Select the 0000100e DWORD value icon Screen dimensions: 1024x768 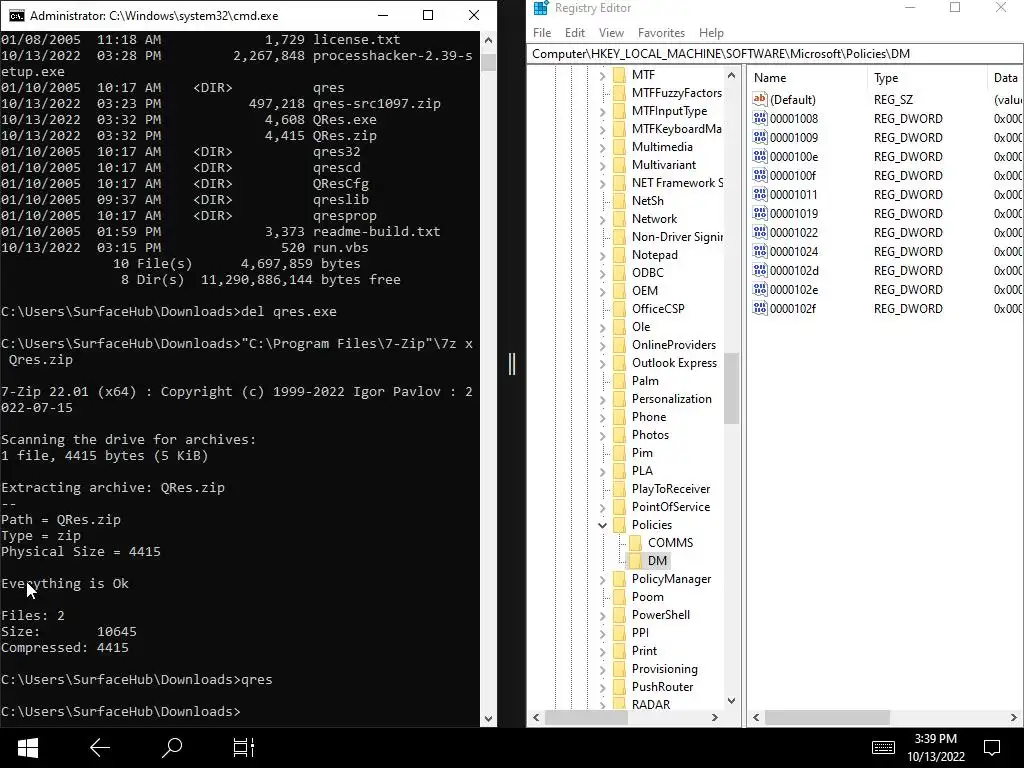pyautogui.click(x=760, y=156)
